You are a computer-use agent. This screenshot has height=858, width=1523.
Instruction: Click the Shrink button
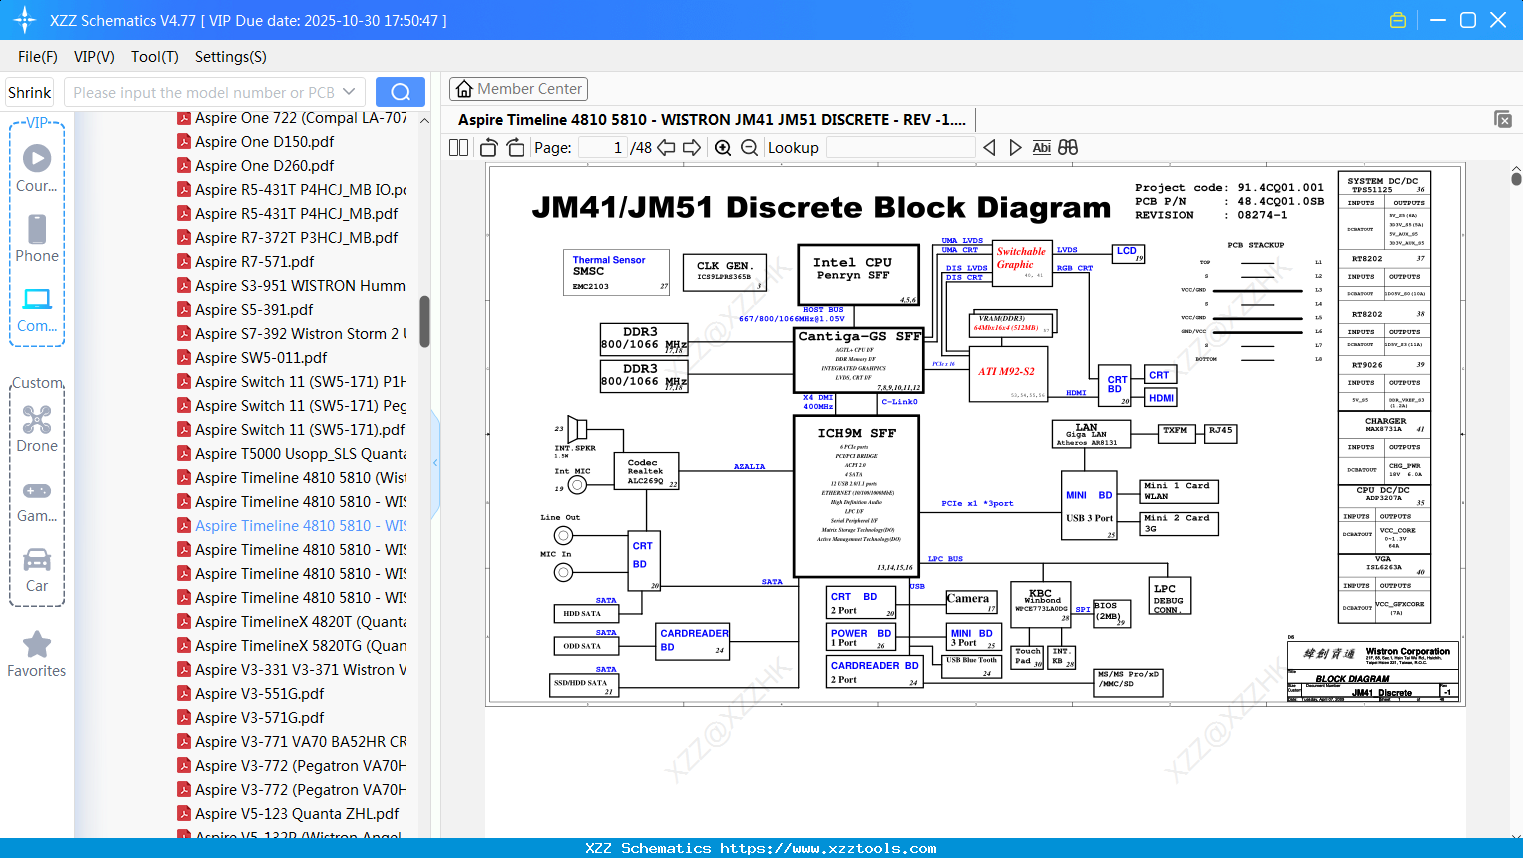30,92
